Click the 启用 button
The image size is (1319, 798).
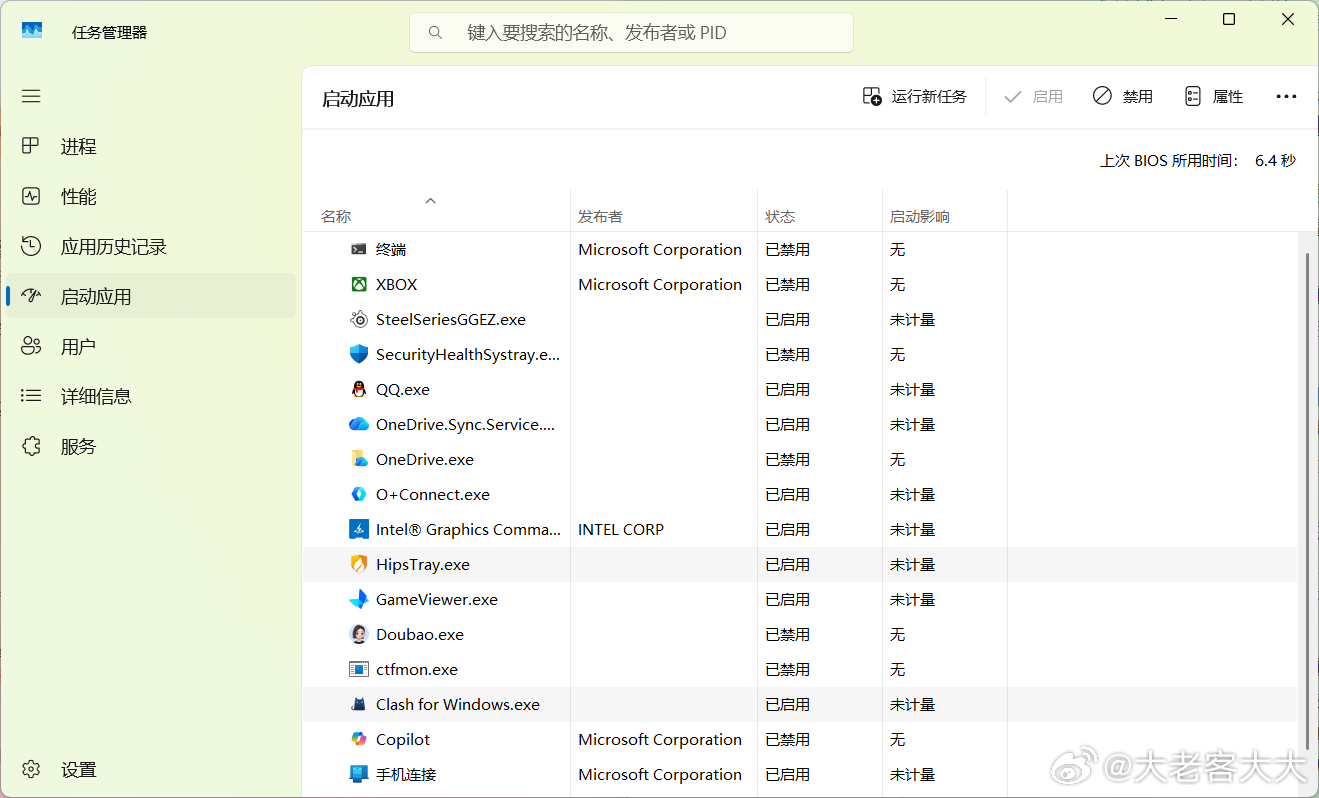tap(1034, 96)
